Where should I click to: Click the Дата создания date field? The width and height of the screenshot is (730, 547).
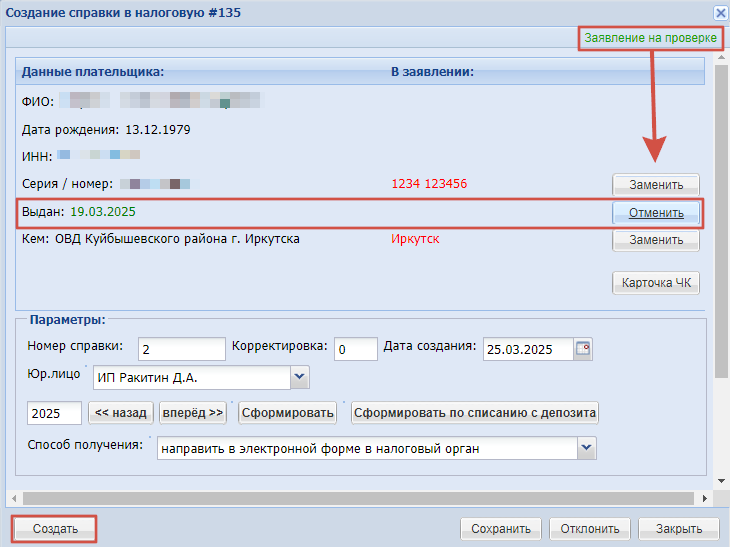(x=528, y=349)
